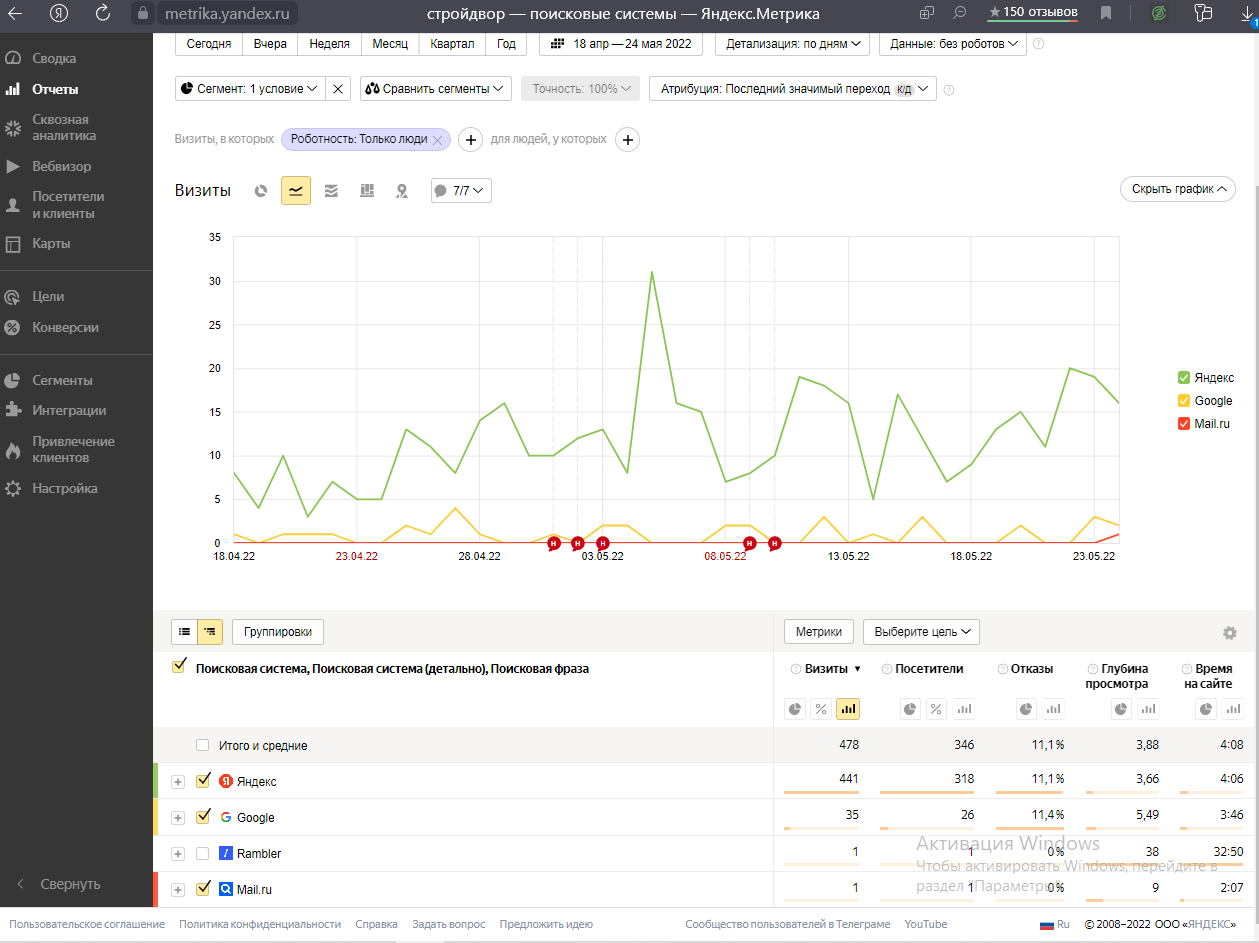Open the 'Детализация: по дням' dropdown
Screen dimensions: 1259x943
pos(792,44)
